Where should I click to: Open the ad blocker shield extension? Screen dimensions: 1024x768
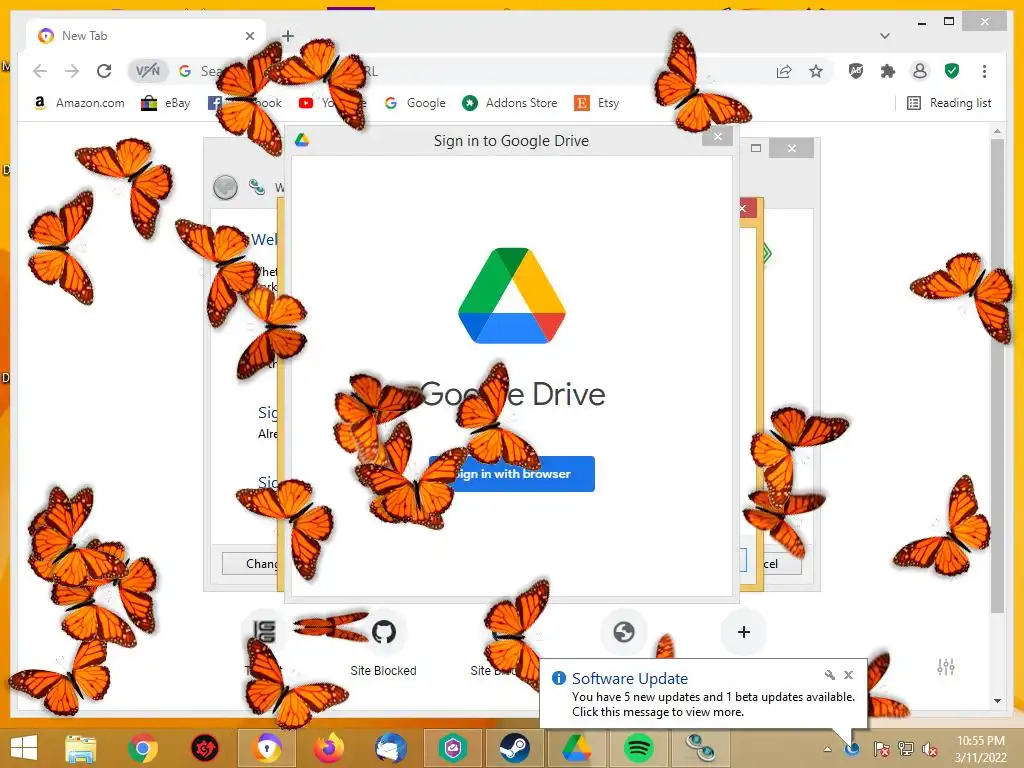pyautogui.click(x=856, y=71)
